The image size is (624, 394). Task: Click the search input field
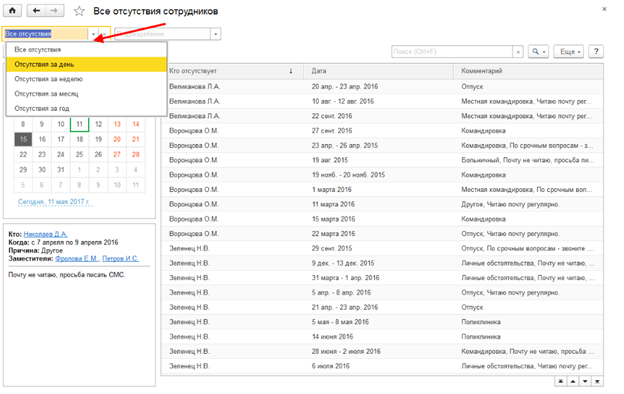pyautogui.click(x=452, y=52)
